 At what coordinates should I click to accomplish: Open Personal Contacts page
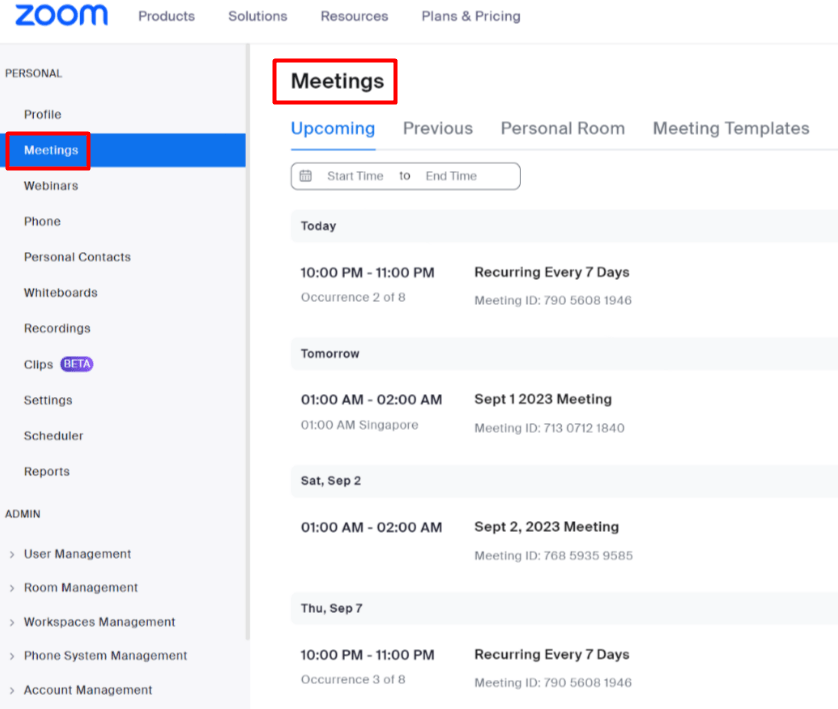(77, 257)
